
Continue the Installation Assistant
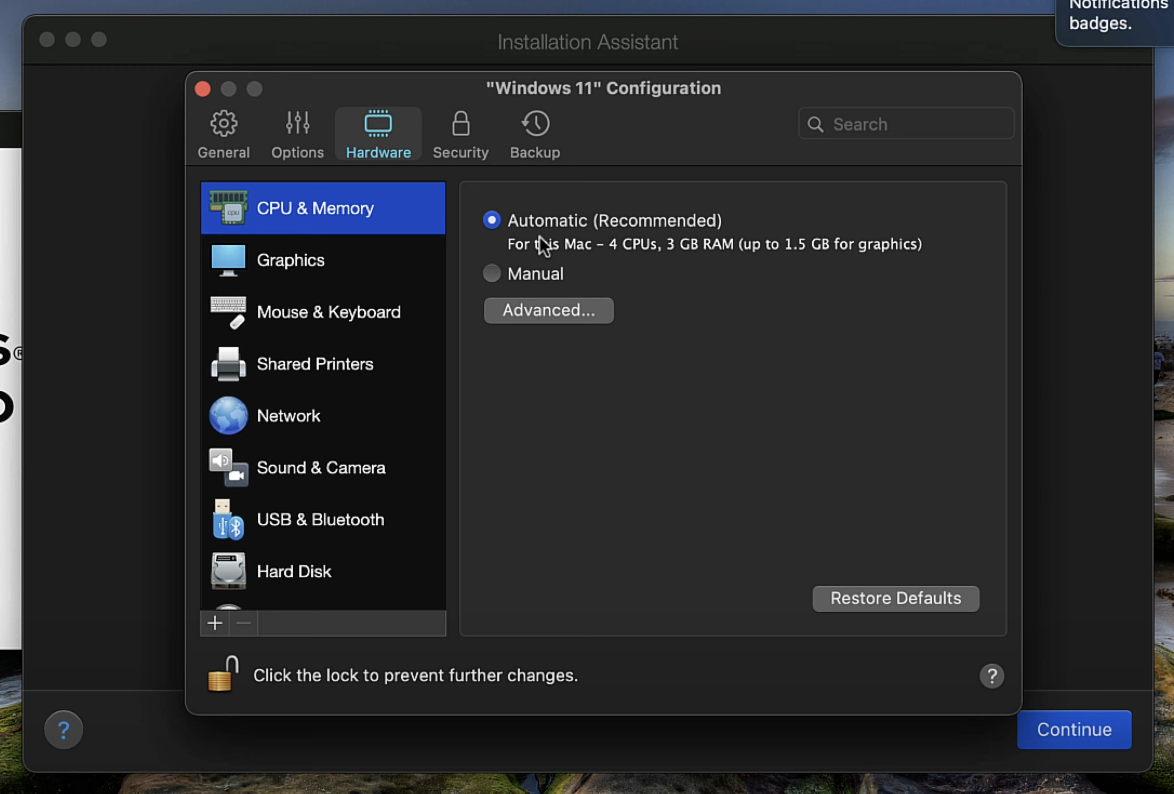coord(1074,730)
